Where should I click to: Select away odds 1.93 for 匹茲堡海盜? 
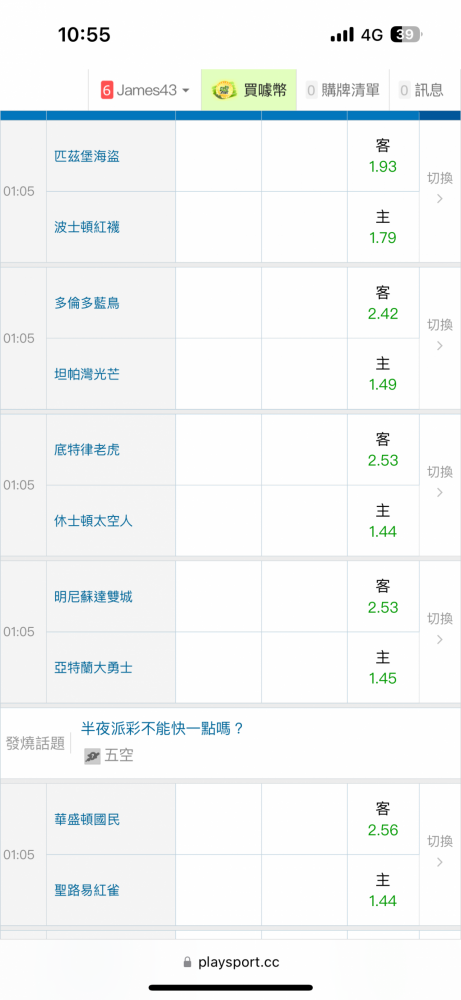383,156
